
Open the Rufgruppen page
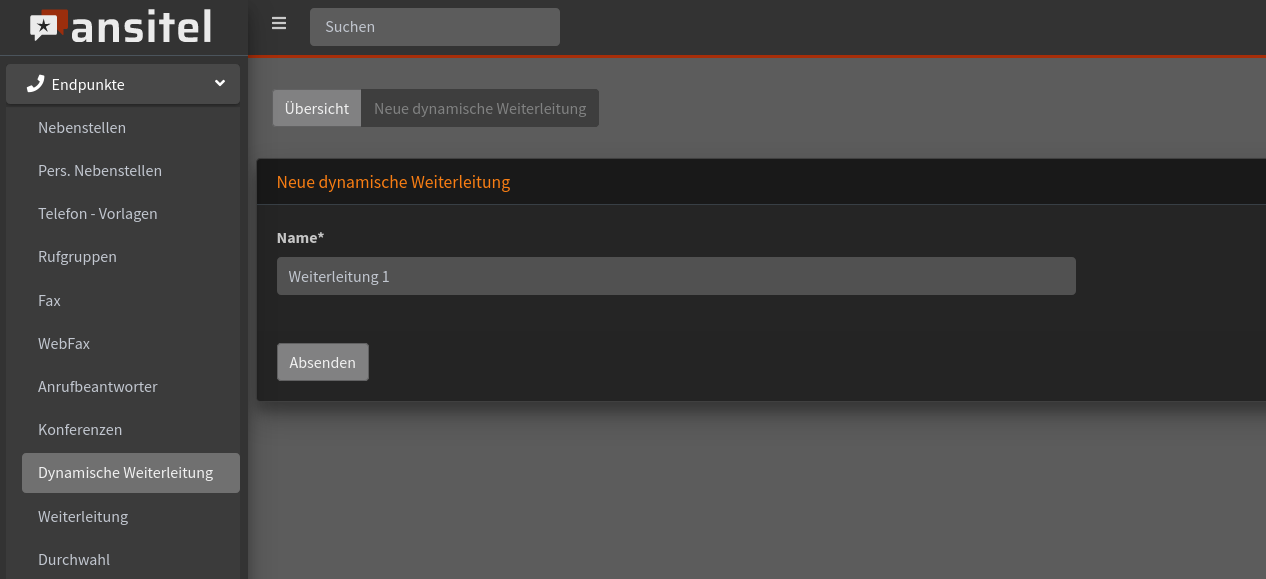point(77,256)
